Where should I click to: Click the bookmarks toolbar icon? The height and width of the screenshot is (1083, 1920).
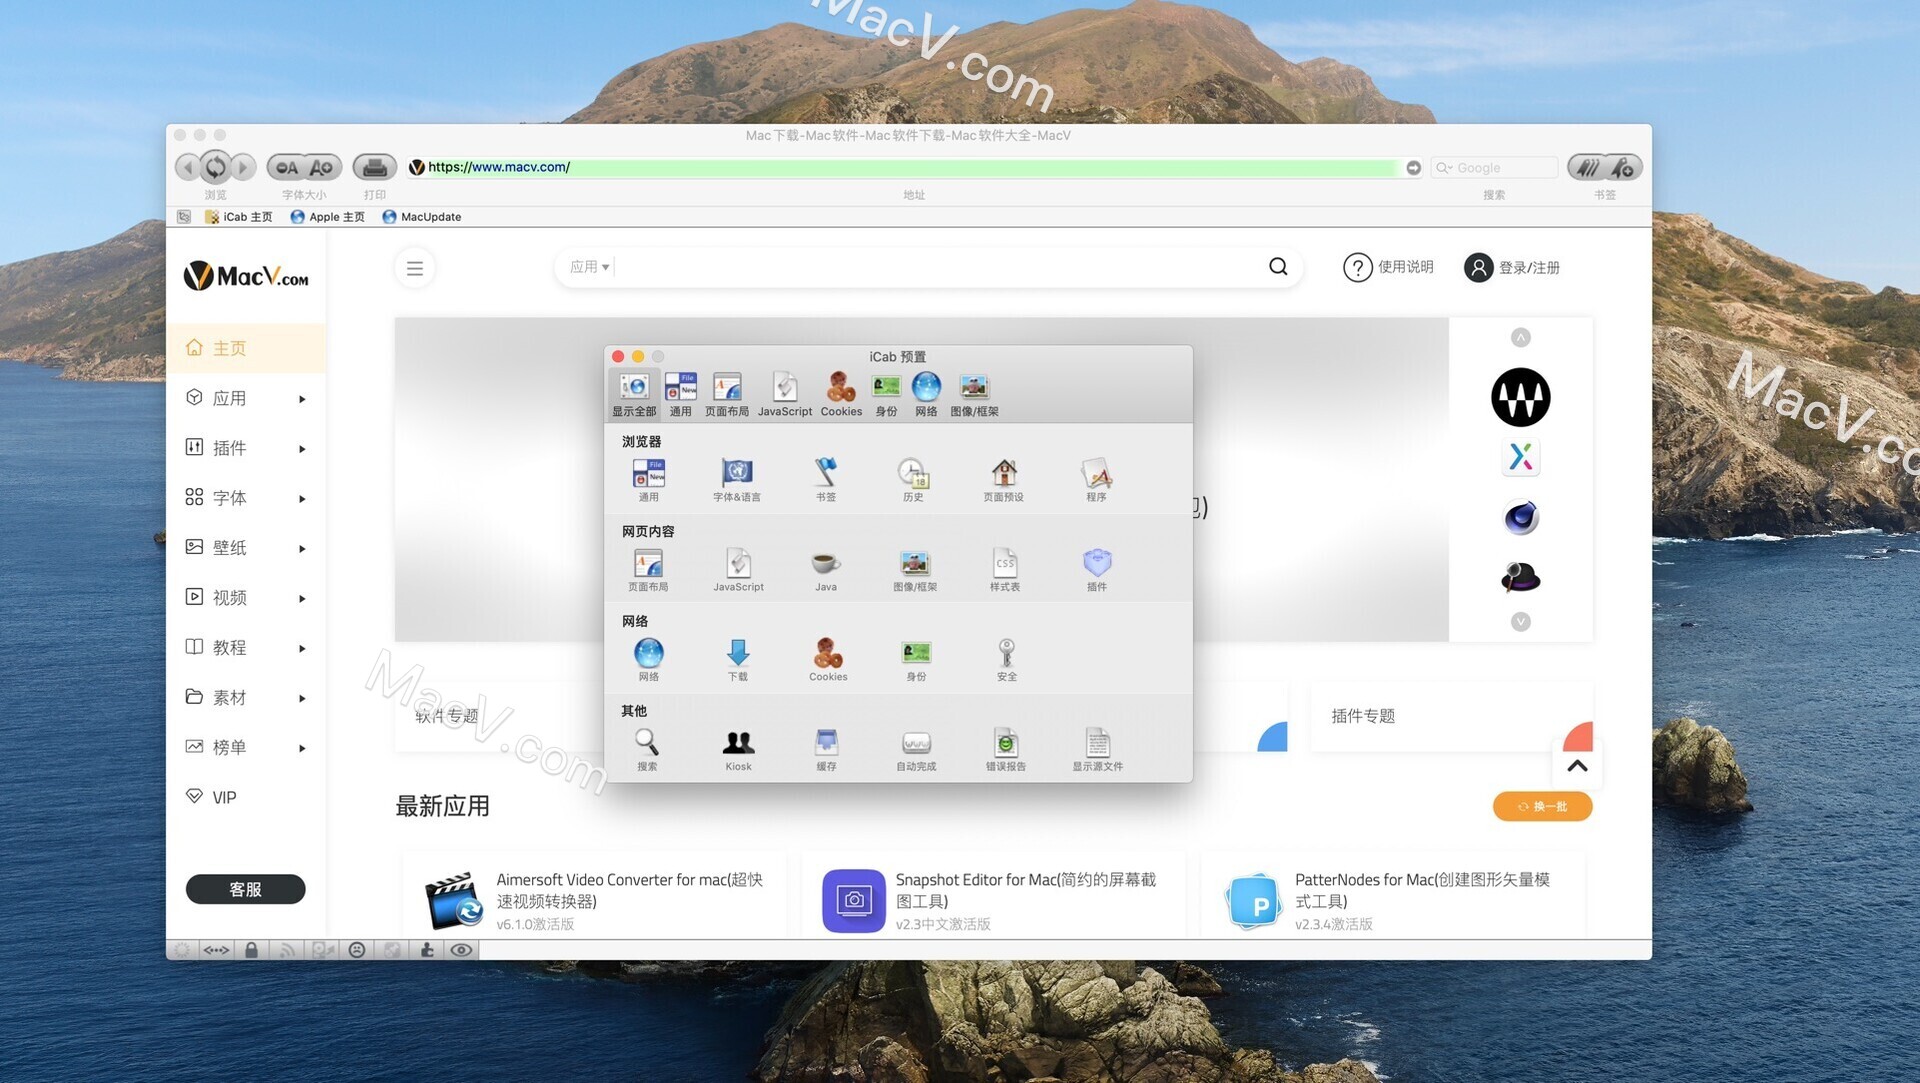pos(1587,167)
